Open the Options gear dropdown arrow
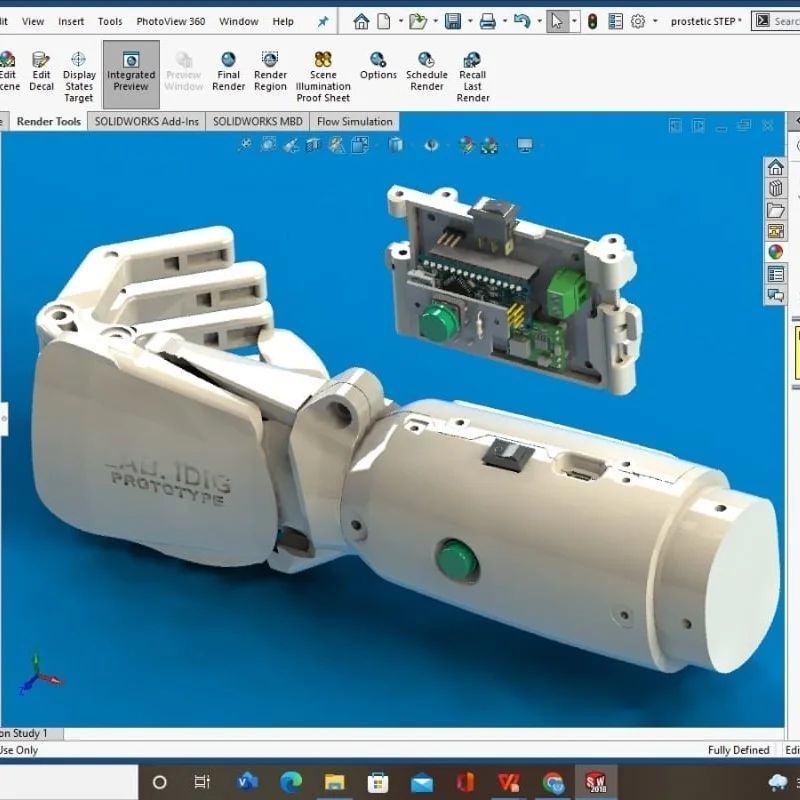This screenshot has width=800, height=800. click(x=654, y=22)
